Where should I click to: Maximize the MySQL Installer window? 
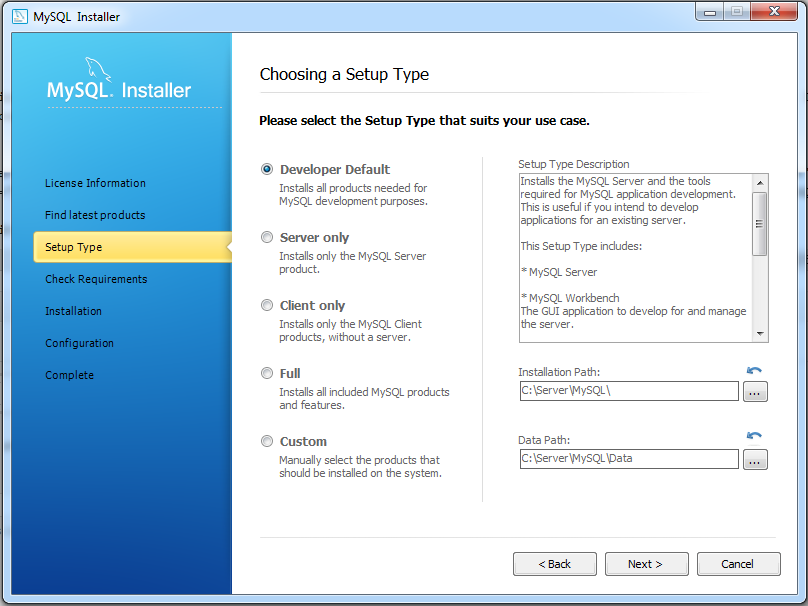coord(737,11)
